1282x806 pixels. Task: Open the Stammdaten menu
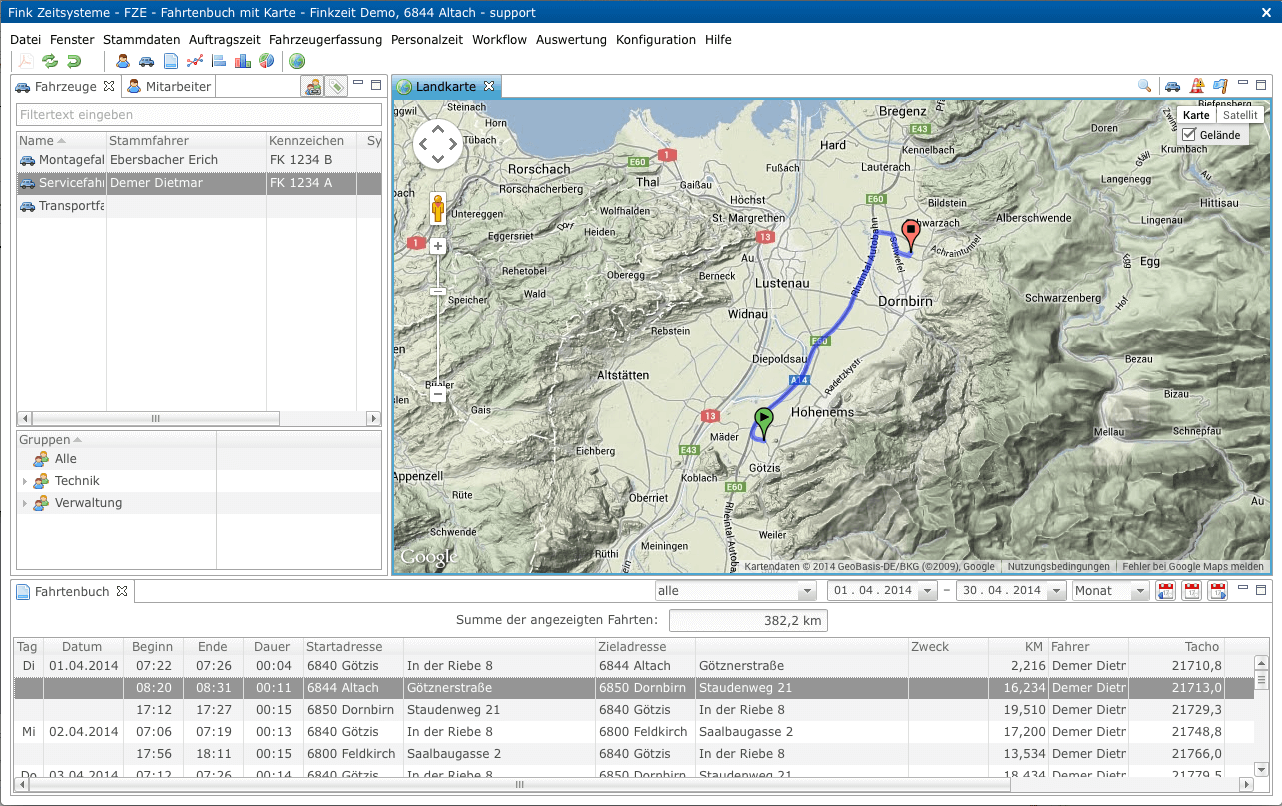141,40
